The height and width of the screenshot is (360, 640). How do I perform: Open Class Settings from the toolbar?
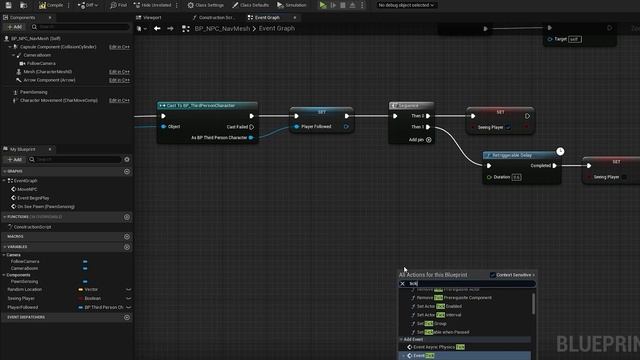point(205,5)
